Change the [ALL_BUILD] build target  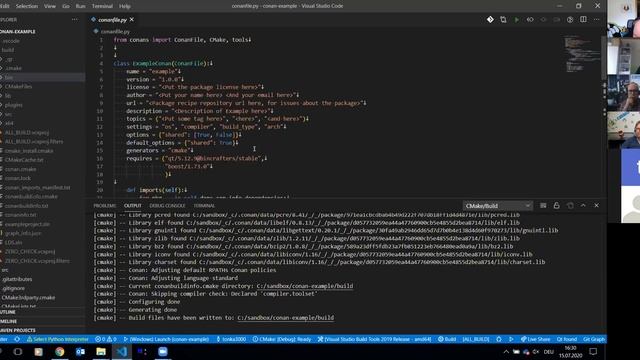[x=476, y=339]
